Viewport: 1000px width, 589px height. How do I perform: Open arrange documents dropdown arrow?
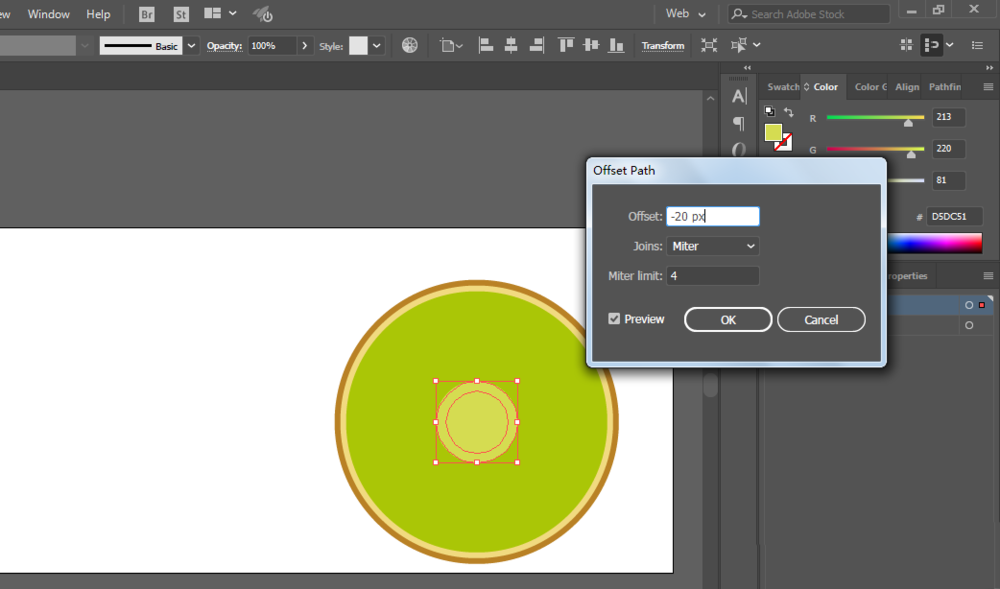coord(233,13)
